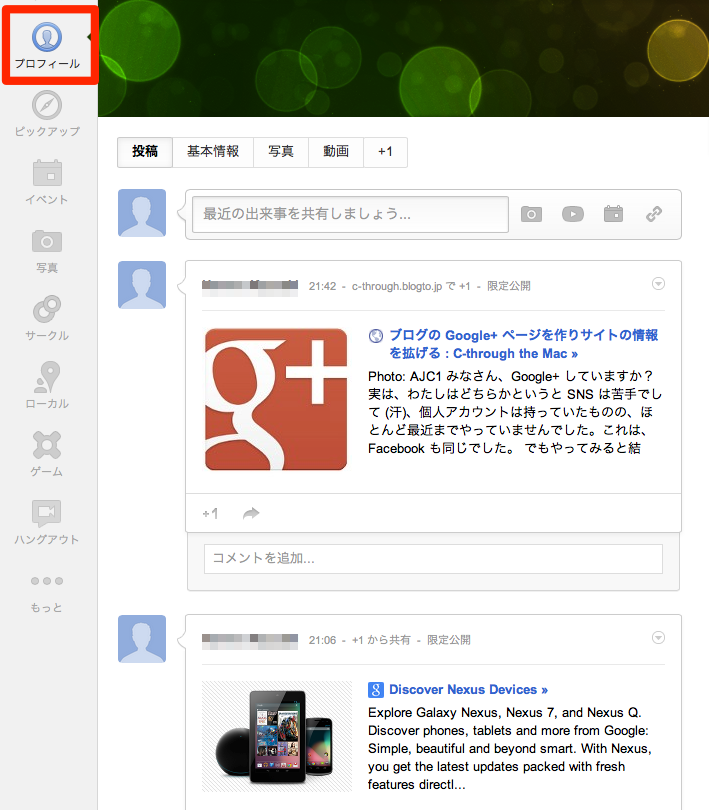Attach a video using share box play icon

click(x=573, y=214)
